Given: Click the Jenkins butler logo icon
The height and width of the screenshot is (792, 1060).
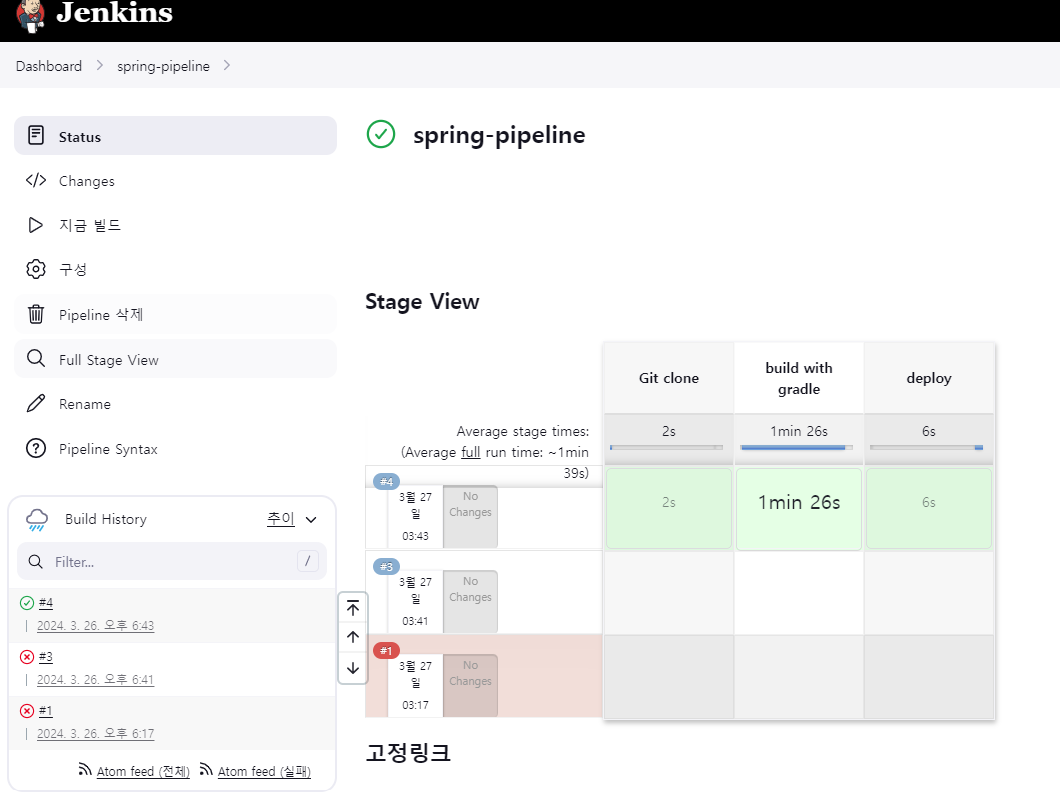Looking at the screenshot, I should [x=30, y=16].
